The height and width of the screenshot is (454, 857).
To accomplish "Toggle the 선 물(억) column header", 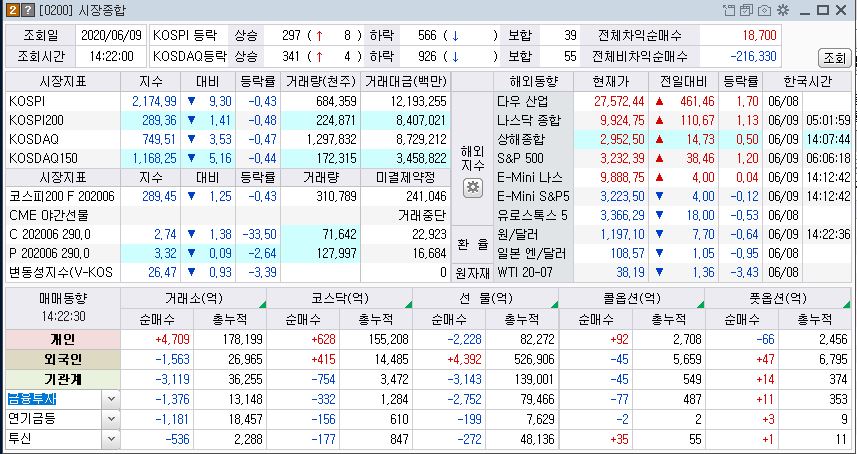I will click(486, 299).
